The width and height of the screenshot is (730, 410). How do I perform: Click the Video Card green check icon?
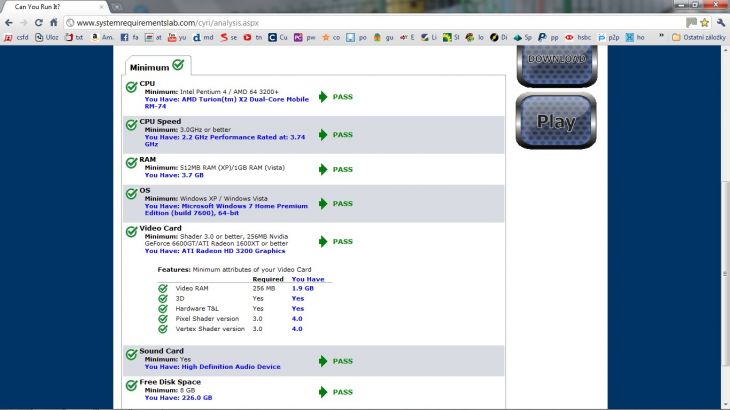tap(131, 232)
